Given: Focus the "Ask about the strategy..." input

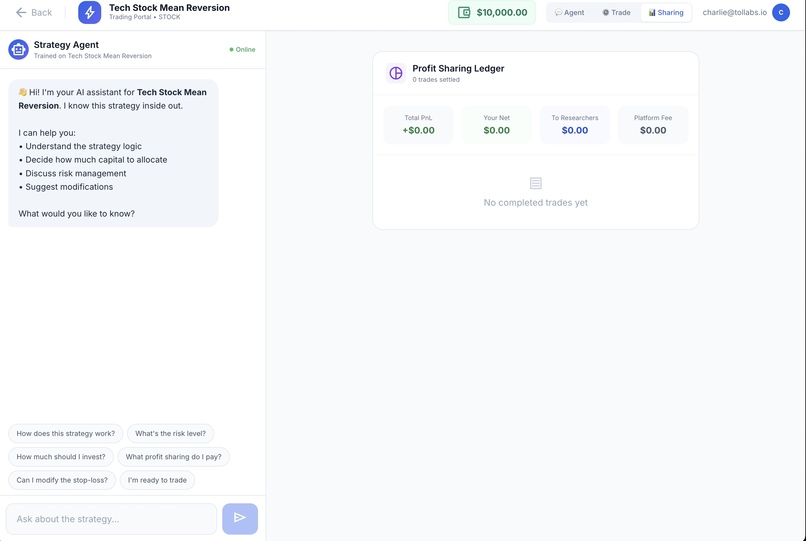Looking at the screenshot, I should coord(112,519).
